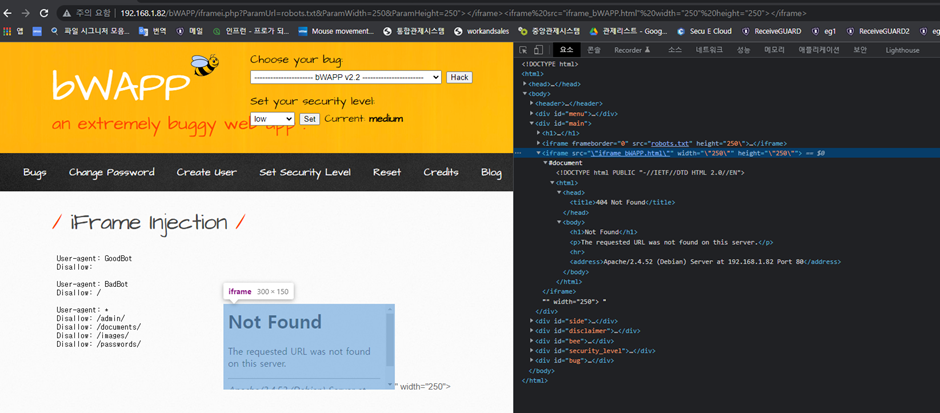Open the 메일 bookmark
Viewport: 940px width, 413px height.
click(x=190, y=31)
